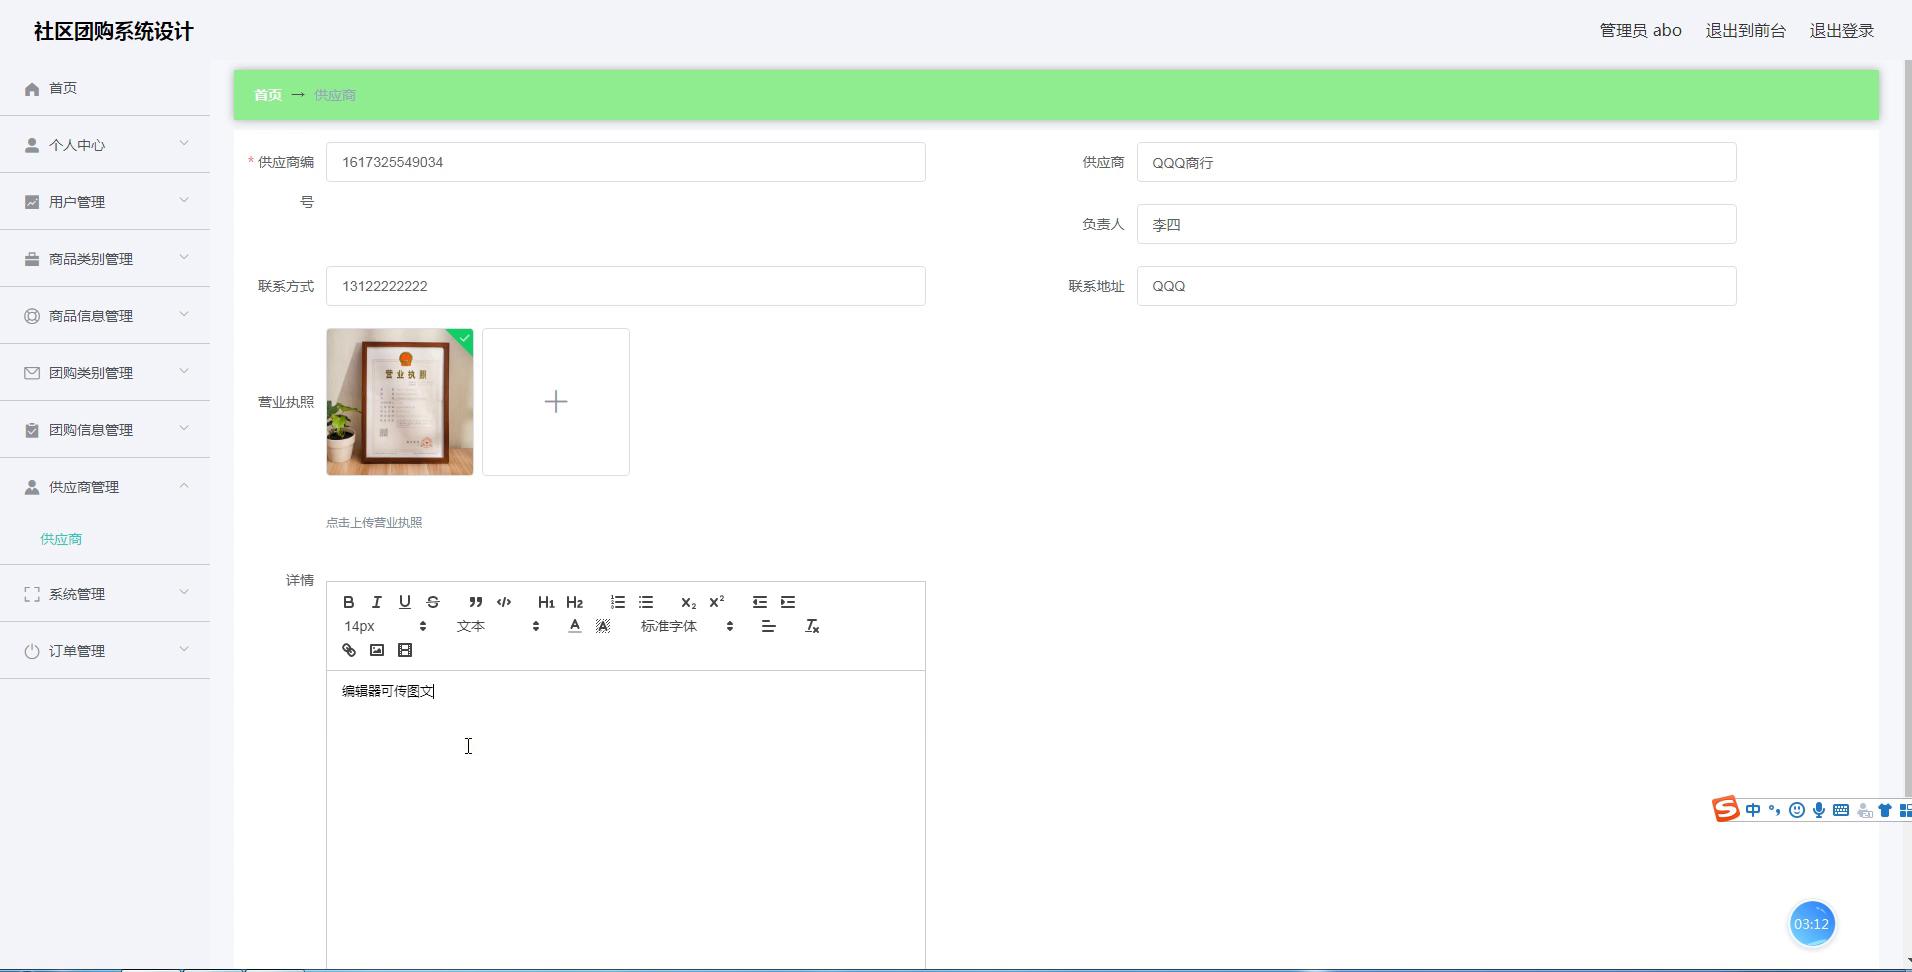Click 退出到前台 in the header
This screenshot has width=1912, height=972.
click(1745, 31)
